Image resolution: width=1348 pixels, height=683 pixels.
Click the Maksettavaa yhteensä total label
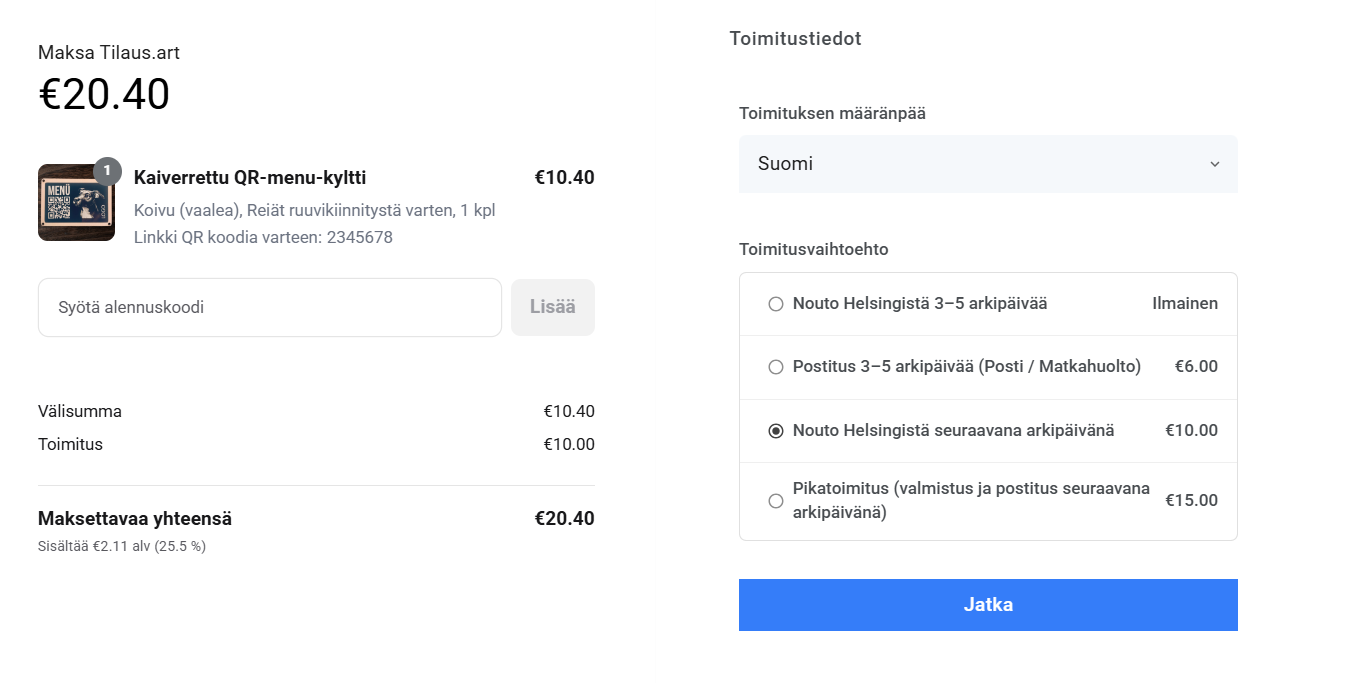click(135, 519)
